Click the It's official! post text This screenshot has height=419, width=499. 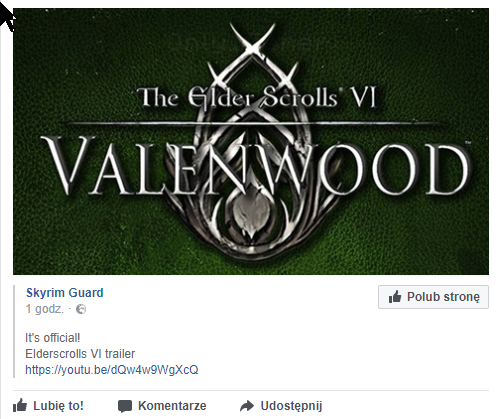pyautogui.click(x=53, y=338)
